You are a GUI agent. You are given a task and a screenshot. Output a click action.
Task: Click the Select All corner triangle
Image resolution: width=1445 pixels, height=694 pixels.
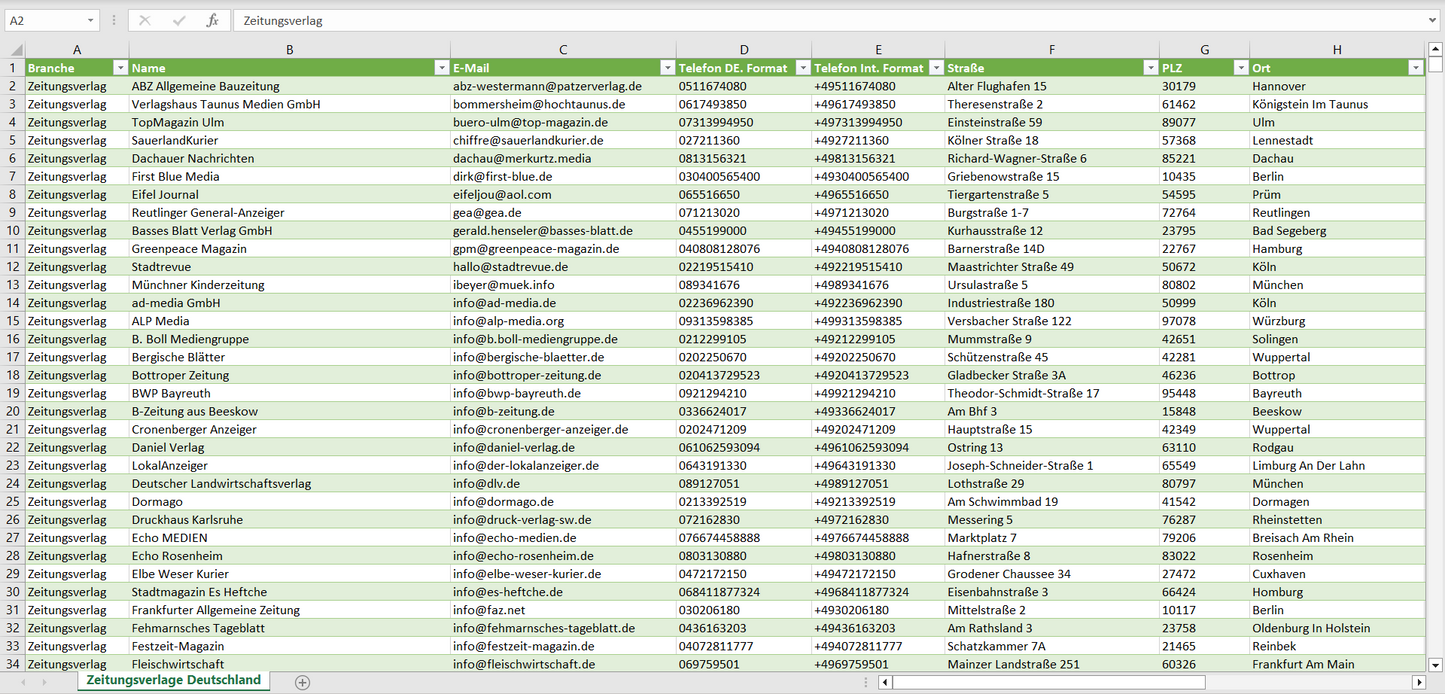coord(15,49)
